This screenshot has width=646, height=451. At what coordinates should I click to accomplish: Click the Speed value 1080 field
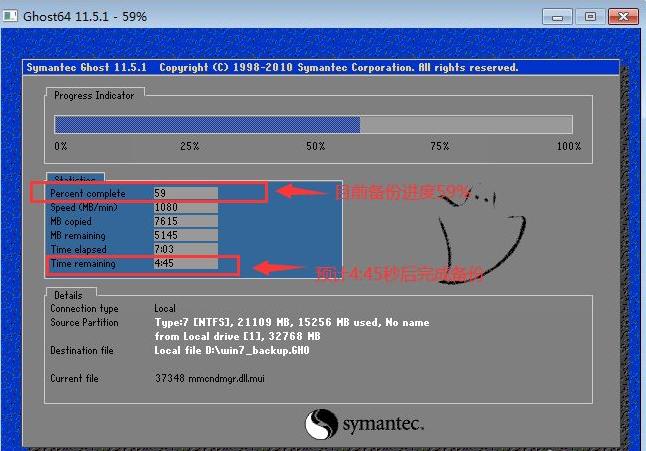185,207
